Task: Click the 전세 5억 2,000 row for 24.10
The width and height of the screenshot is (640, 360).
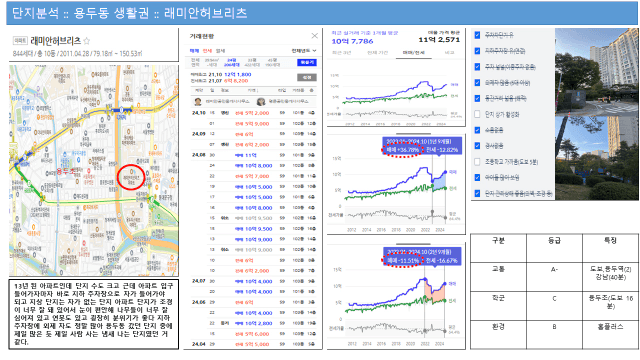Action: click(x=253, y=113)
